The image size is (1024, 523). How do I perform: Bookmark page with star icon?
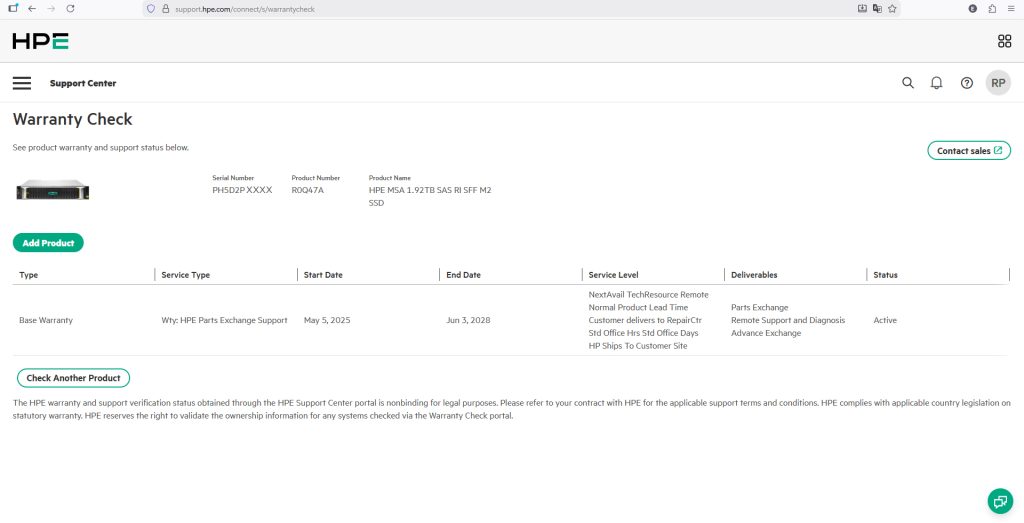pos(892,8)
